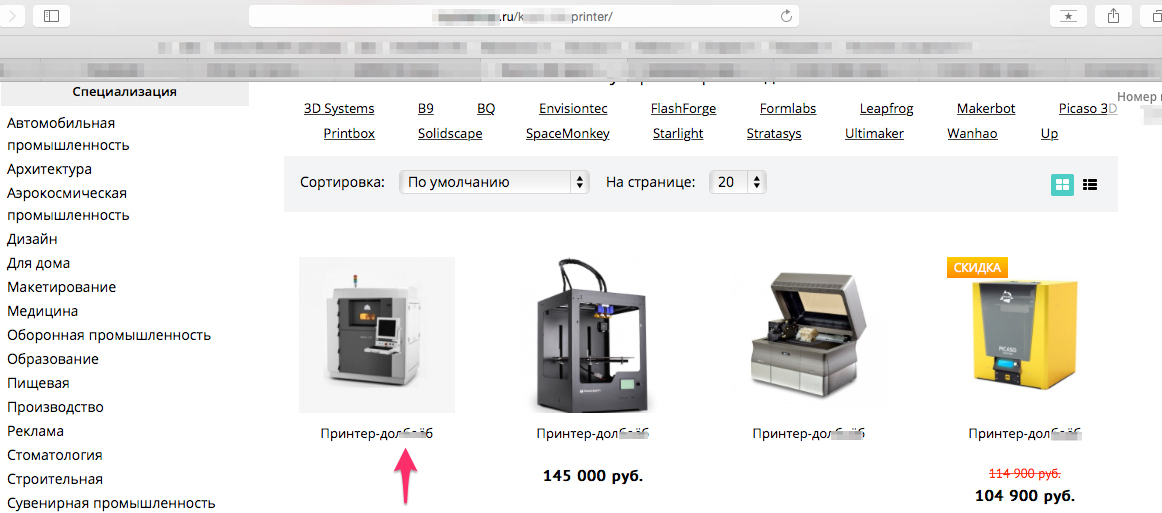The height and width of the screenshot is (513, 1162).
Task: Select Образование in the sidebar
Action: click(53, 360)
